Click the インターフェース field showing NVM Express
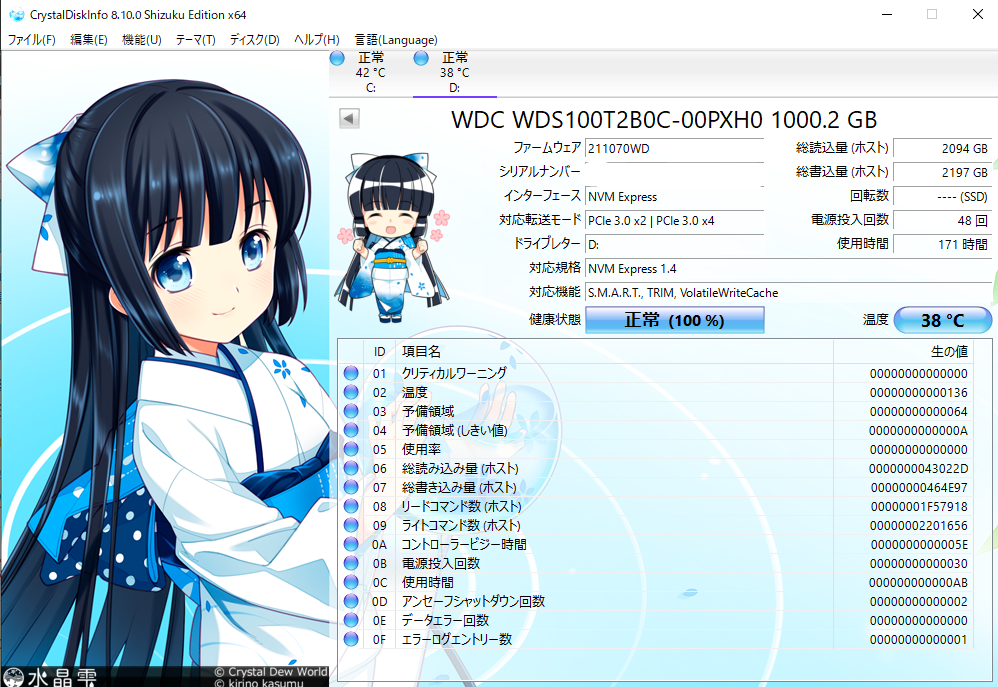 click(x=674, y=196)
